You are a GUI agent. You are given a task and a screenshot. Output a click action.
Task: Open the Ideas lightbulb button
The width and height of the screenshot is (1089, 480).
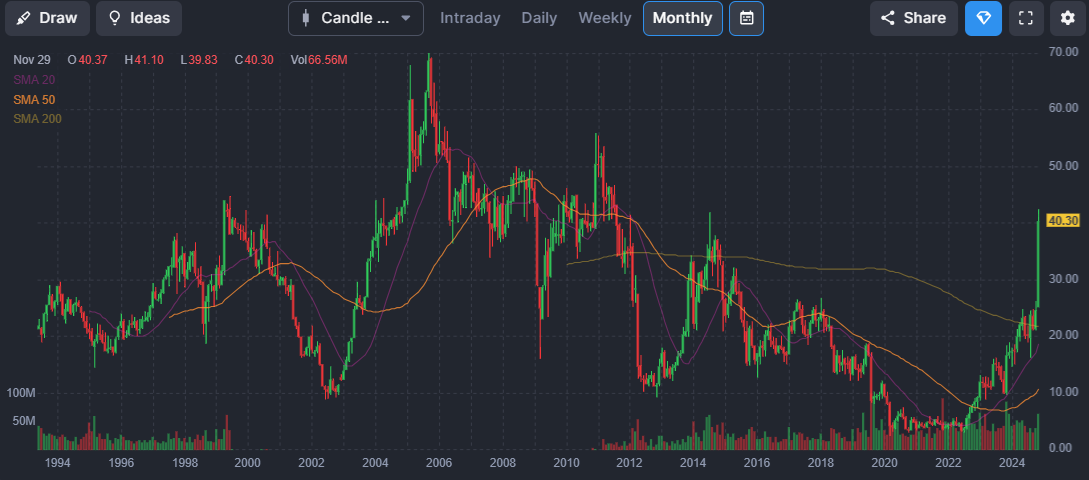coord(115,18)
